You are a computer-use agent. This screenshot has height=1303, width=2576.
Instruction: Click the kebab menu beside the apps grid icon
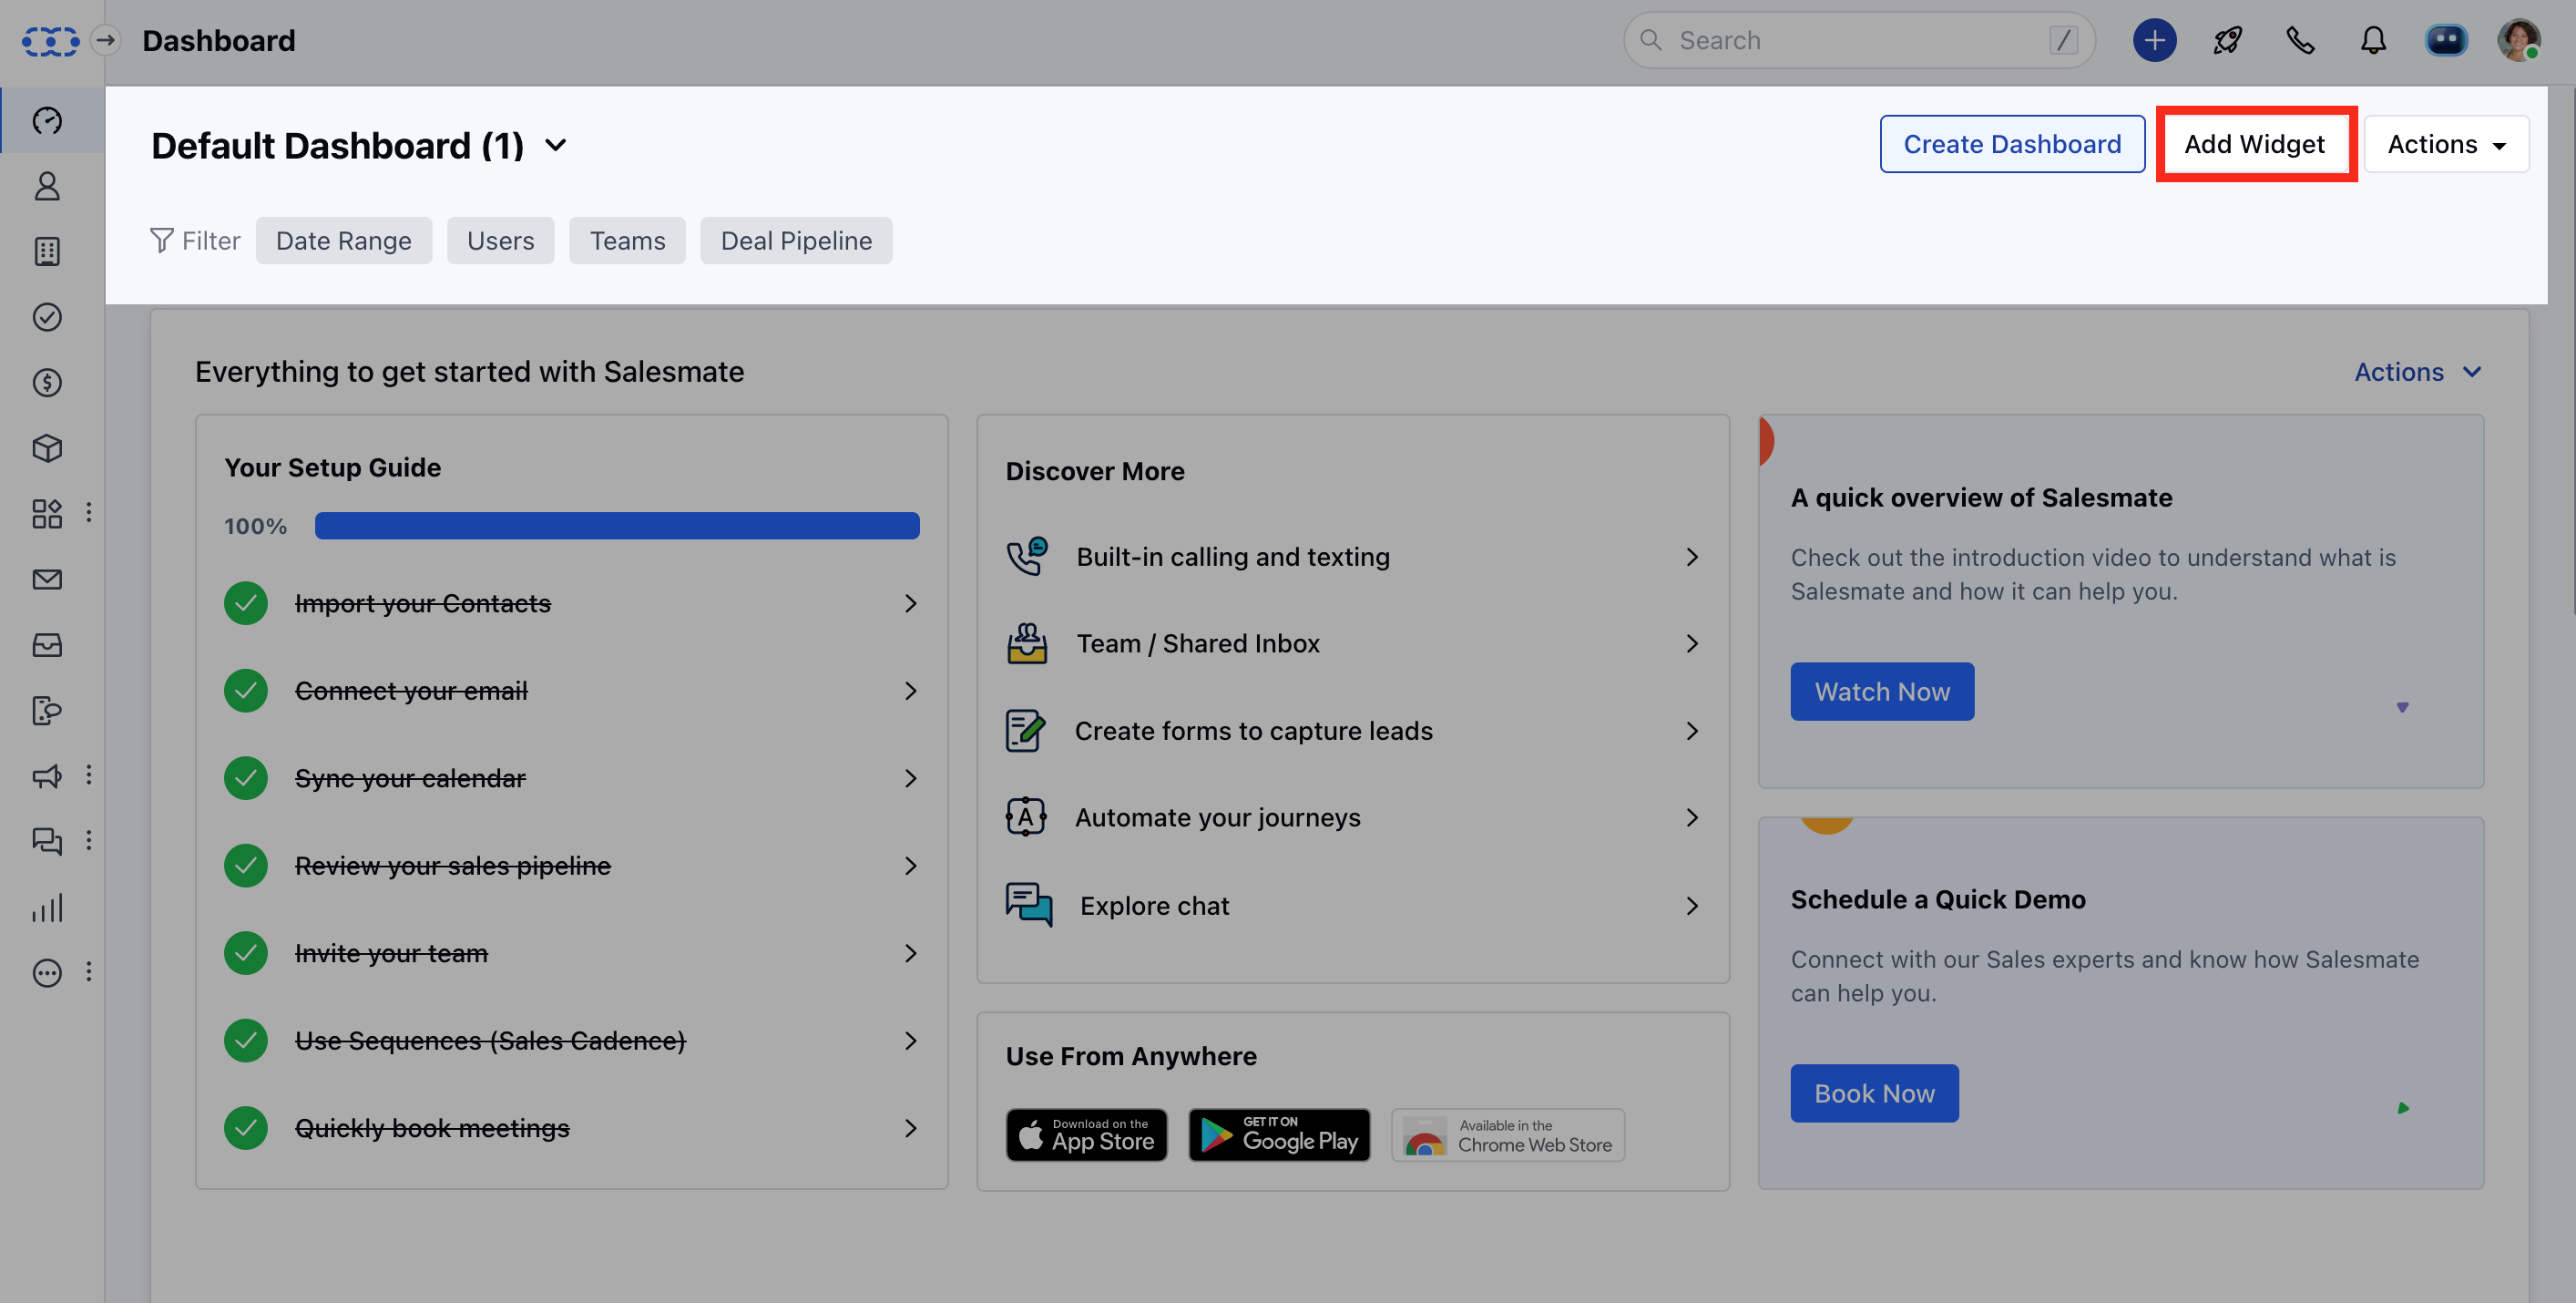(89, 512)
